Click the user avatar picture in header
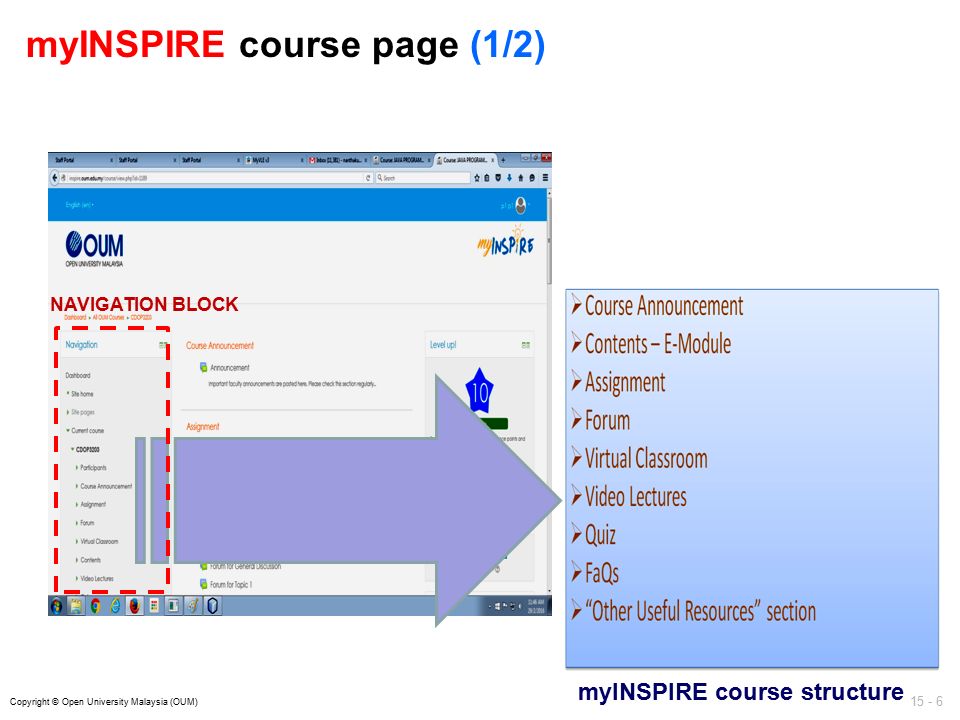Image resolution: width=960 pixels, height=720 pixels. coord(520,205)
